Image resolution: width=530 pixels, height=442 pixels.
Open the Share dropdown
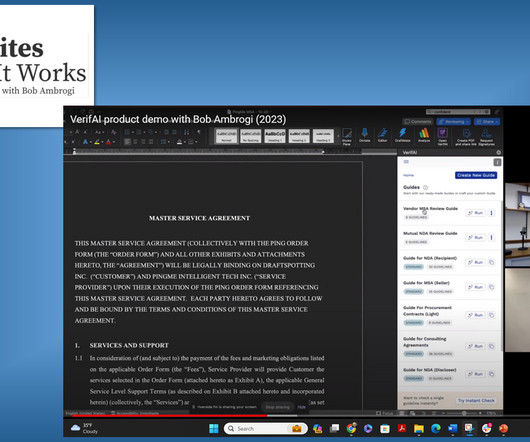(487, 122)
